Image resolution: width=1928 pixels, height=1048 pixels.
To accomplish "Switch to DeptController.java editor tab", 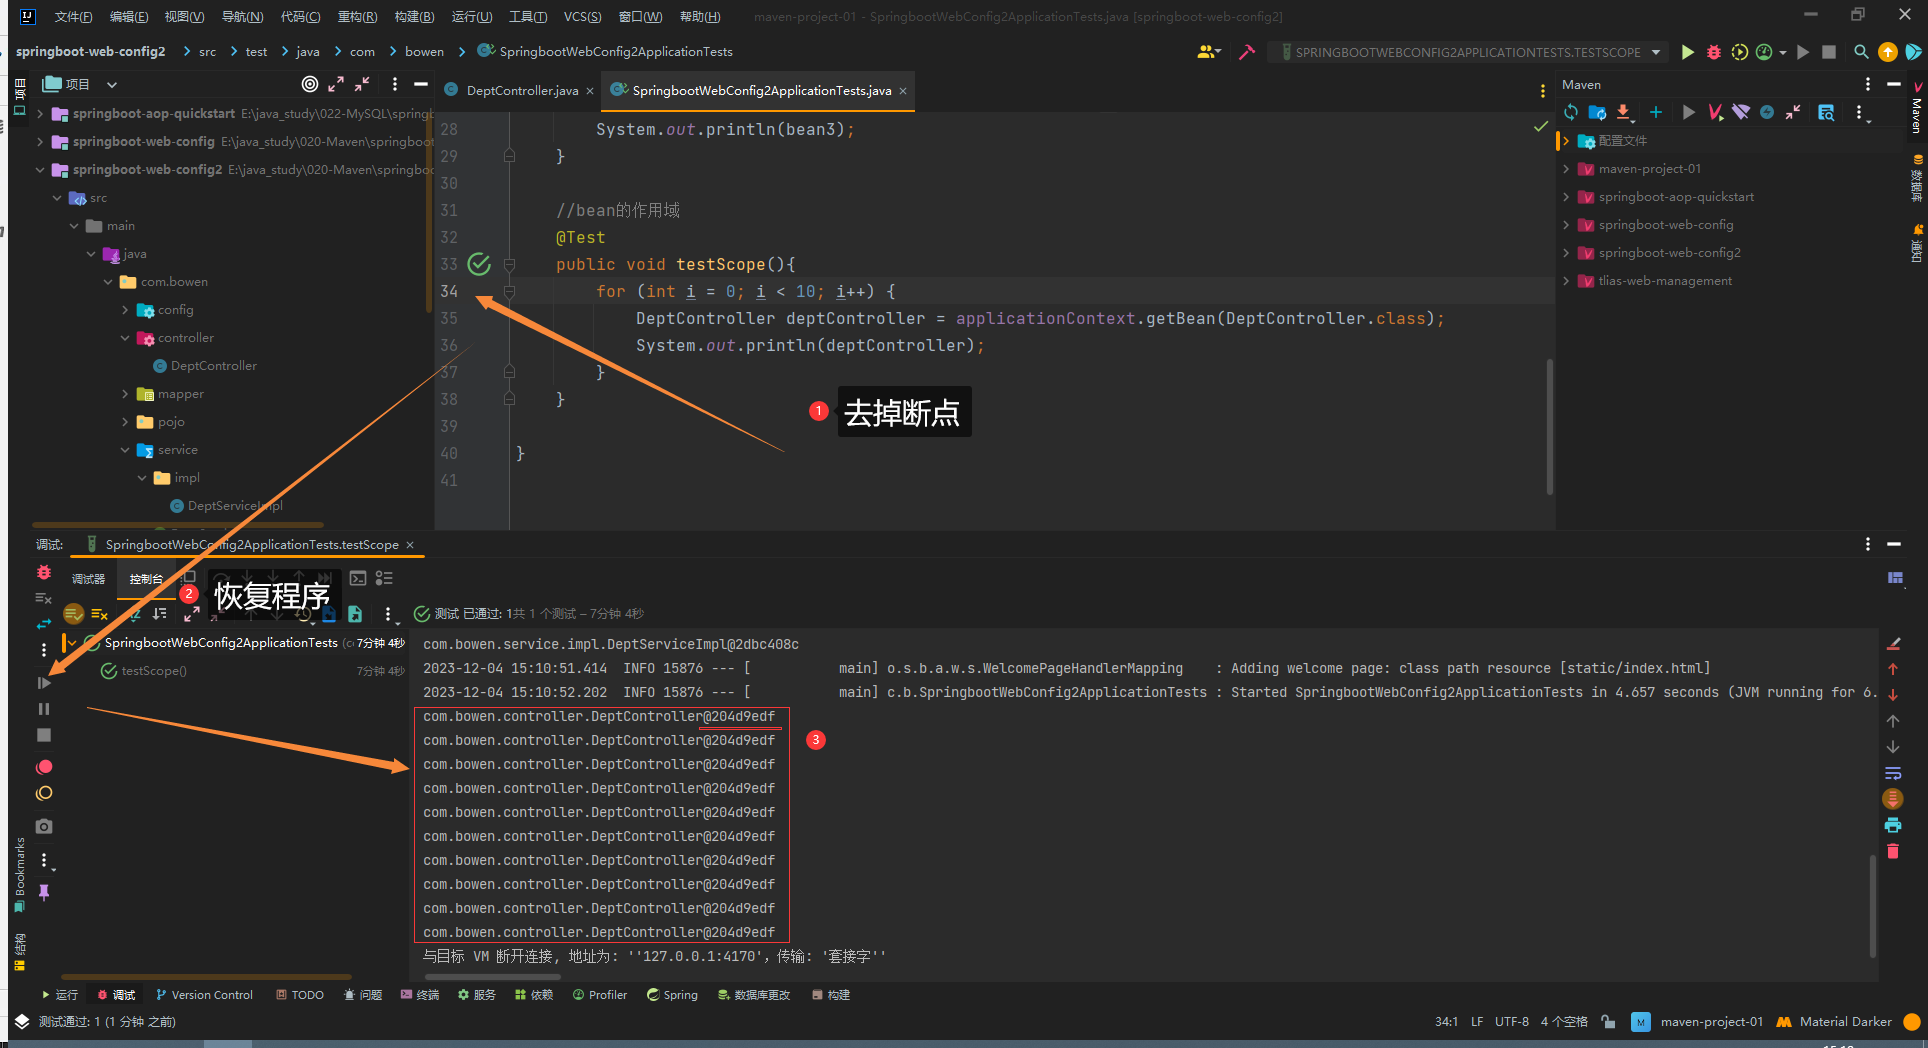I will pos(522,91).
